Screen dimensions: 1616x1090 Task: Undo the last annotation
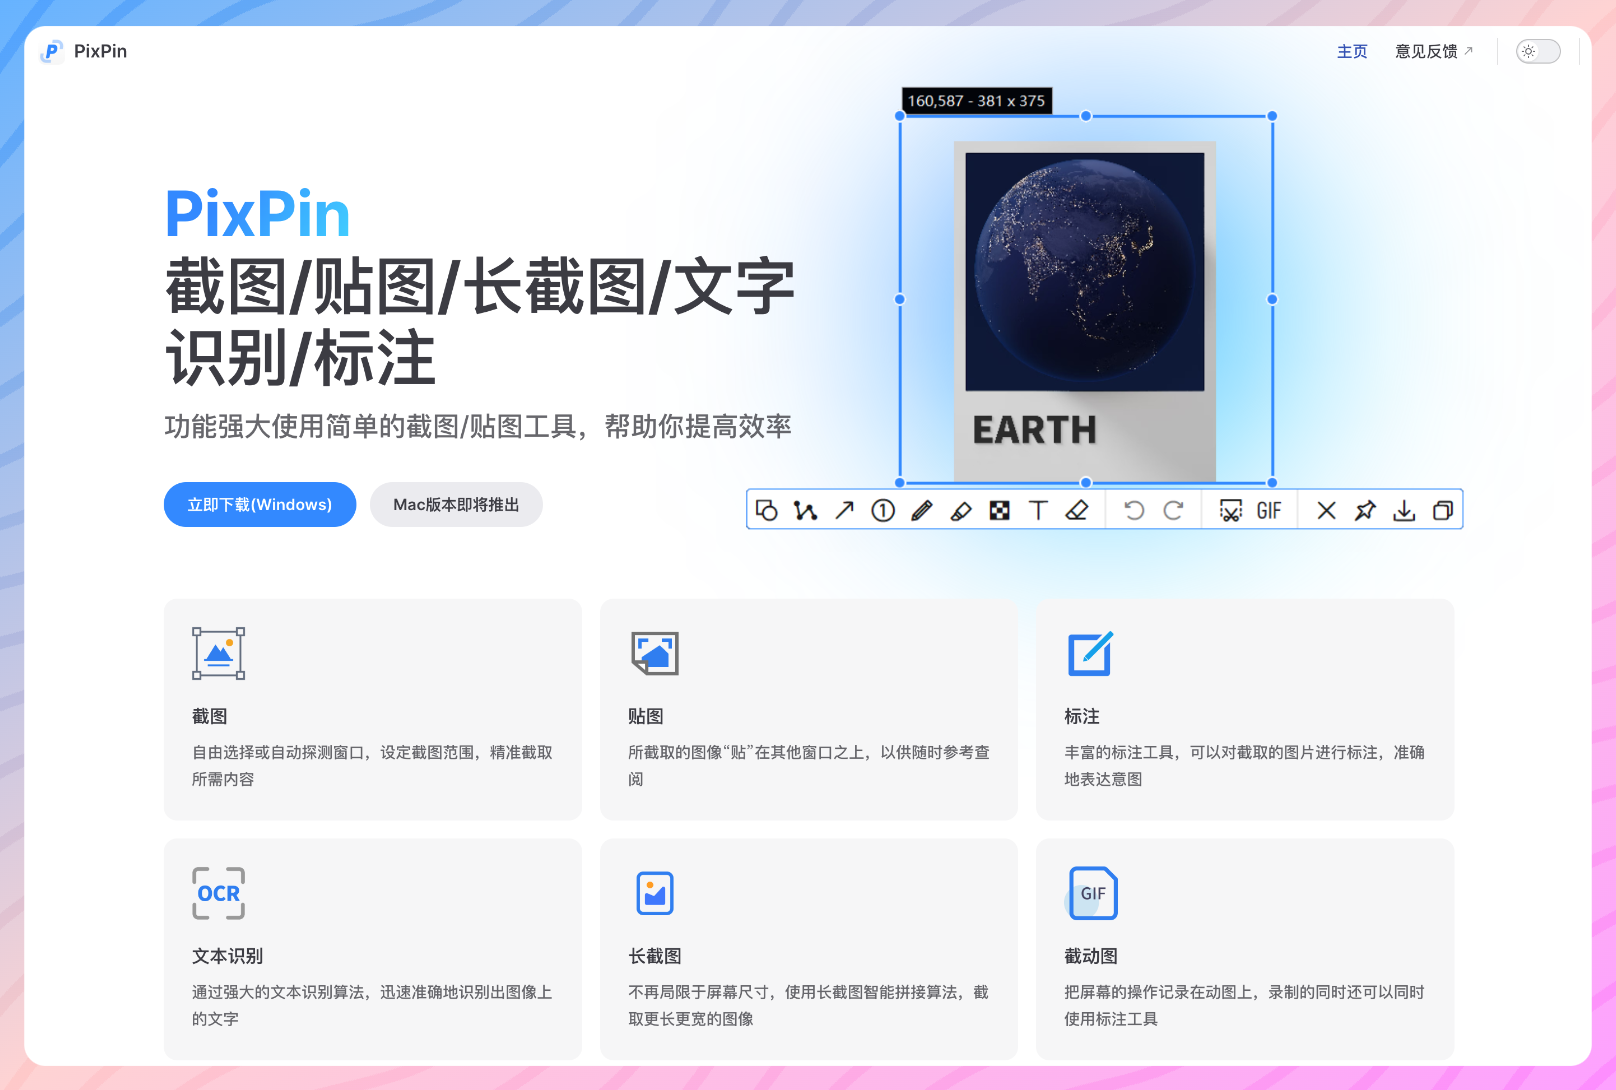[1133, 510]
